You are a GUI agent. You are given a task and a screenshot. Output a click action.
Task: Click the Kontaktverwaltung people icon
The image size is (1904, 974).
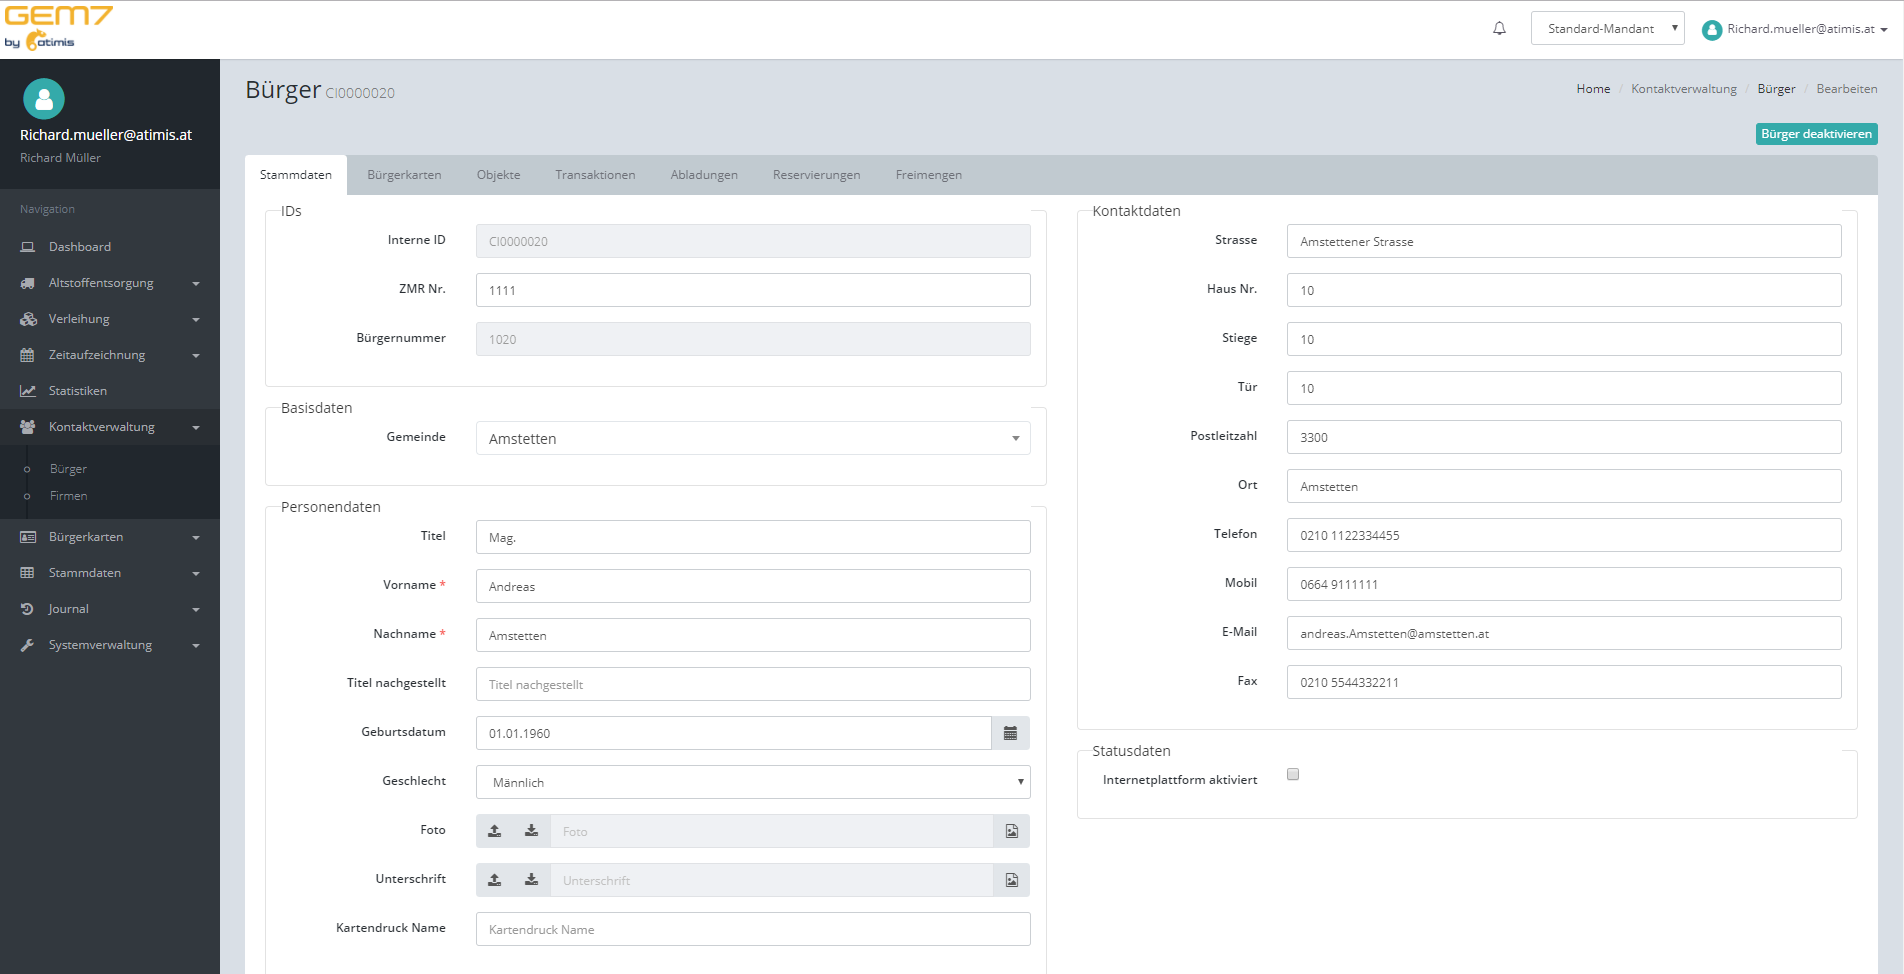(x=28, y=427)
